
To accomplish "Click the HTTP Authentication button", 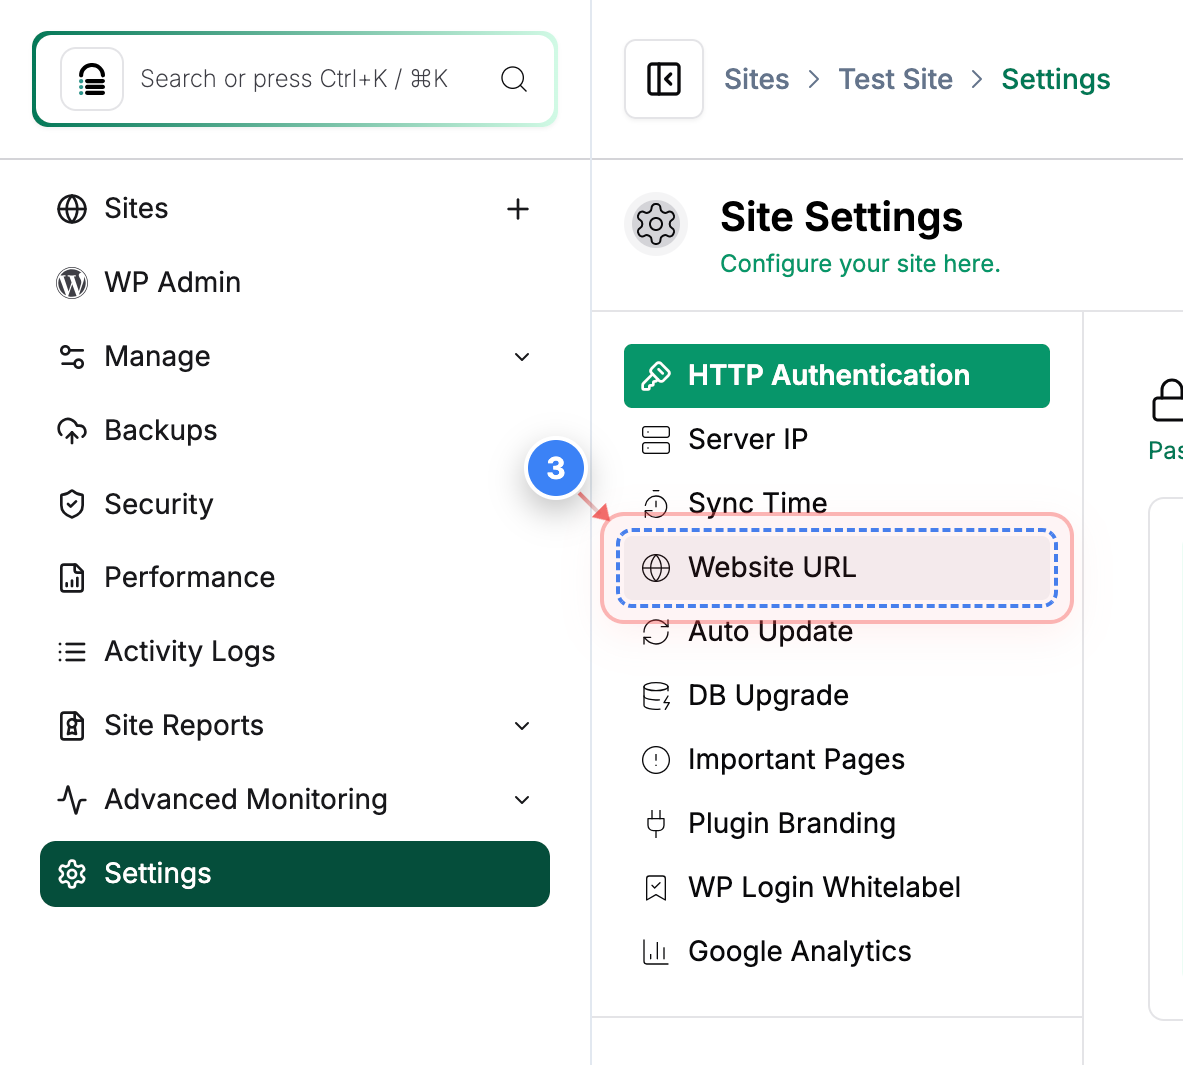I will (836, 375).
